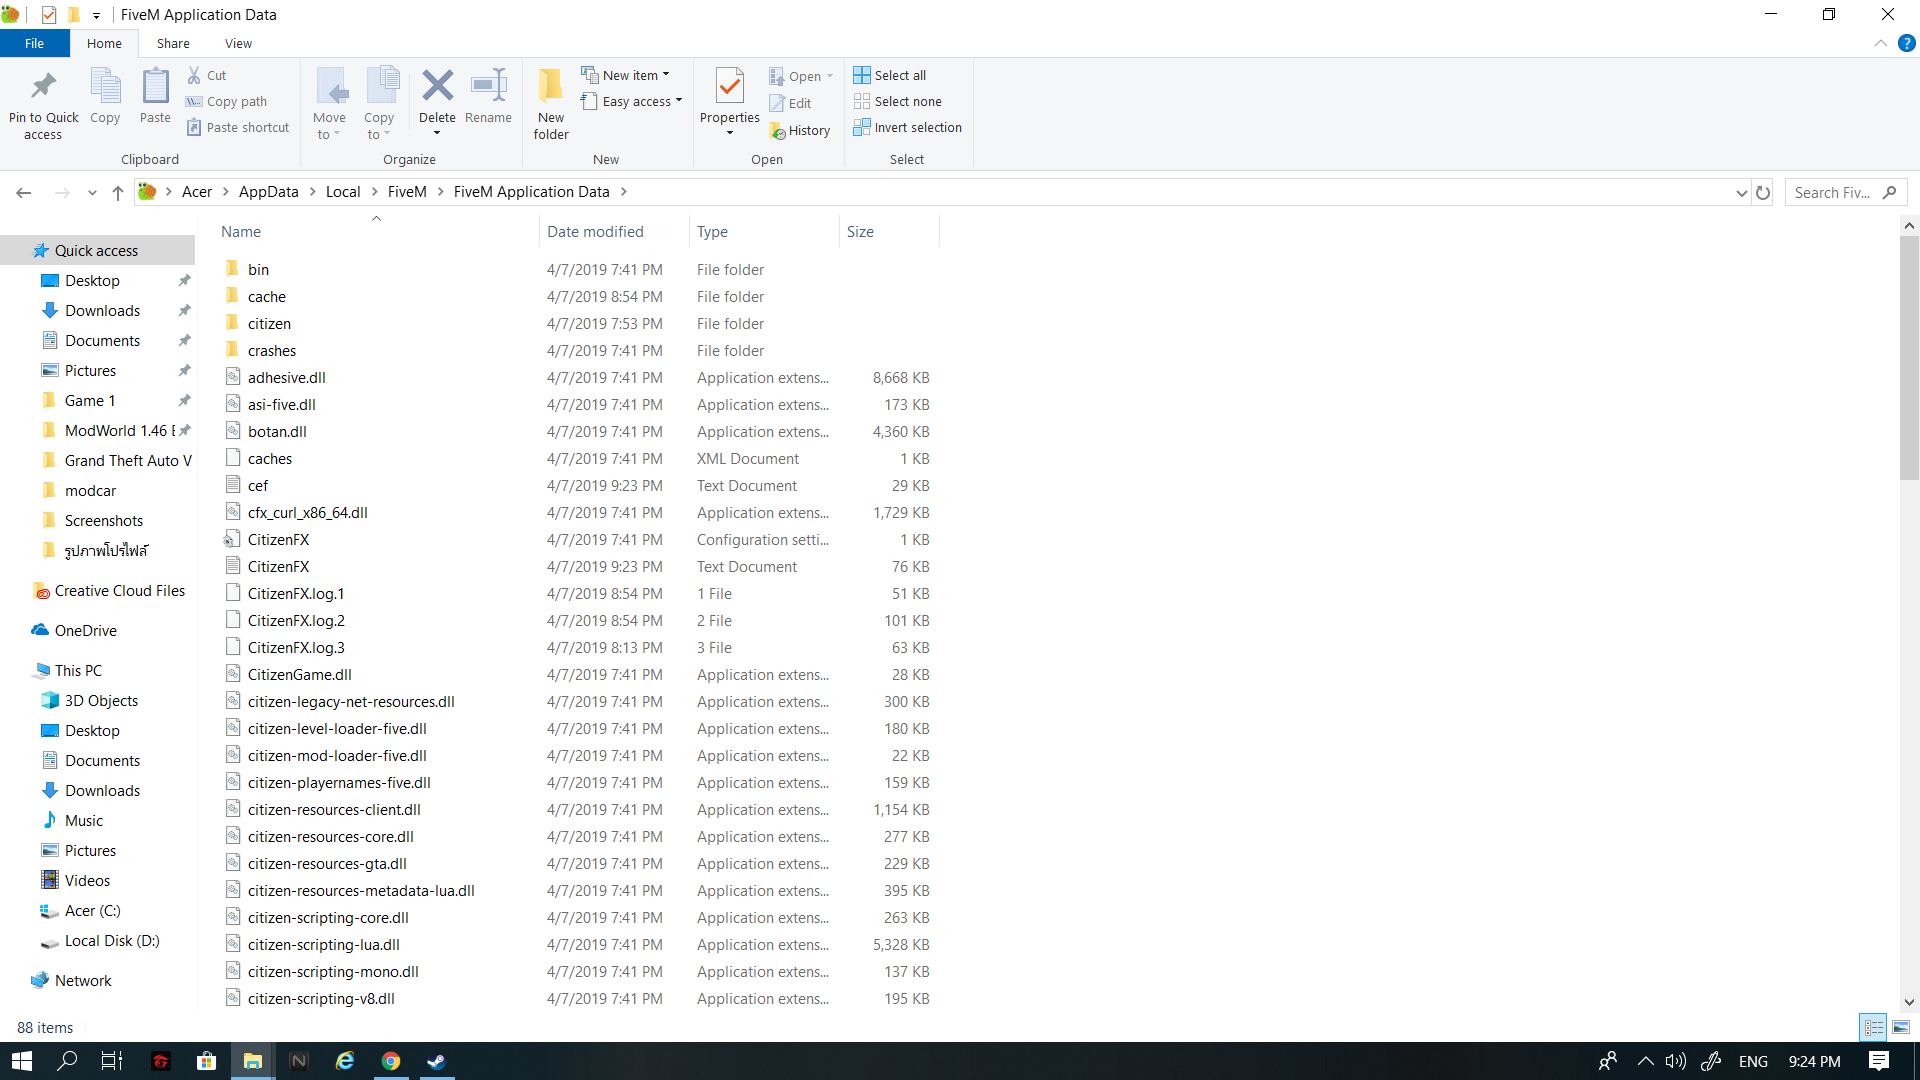Switch to Details view layout icon
1920x1080 pixels.
[1874, 1027]
